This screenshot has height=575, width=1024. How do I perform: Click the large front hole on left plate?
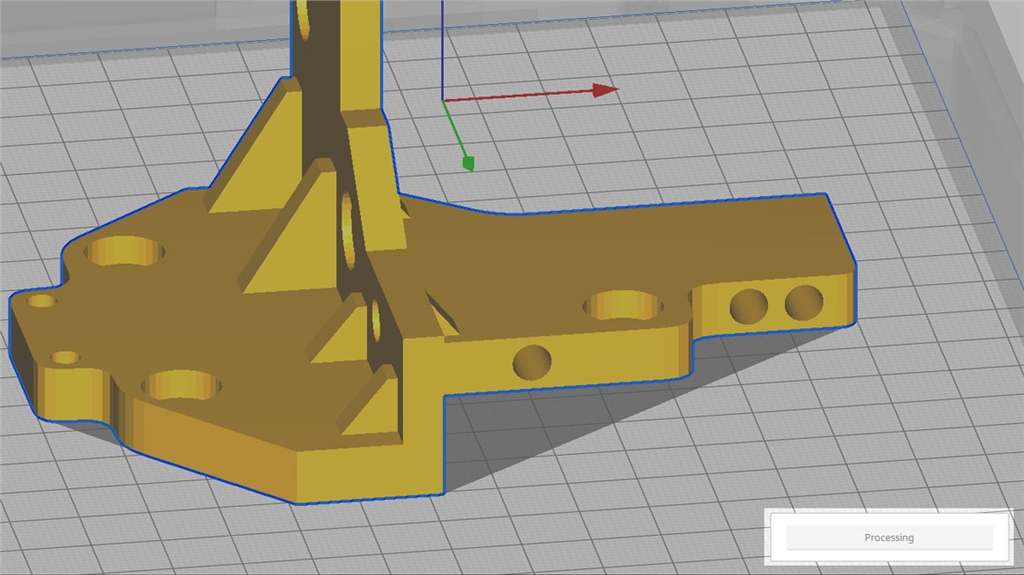pos(180,384)
